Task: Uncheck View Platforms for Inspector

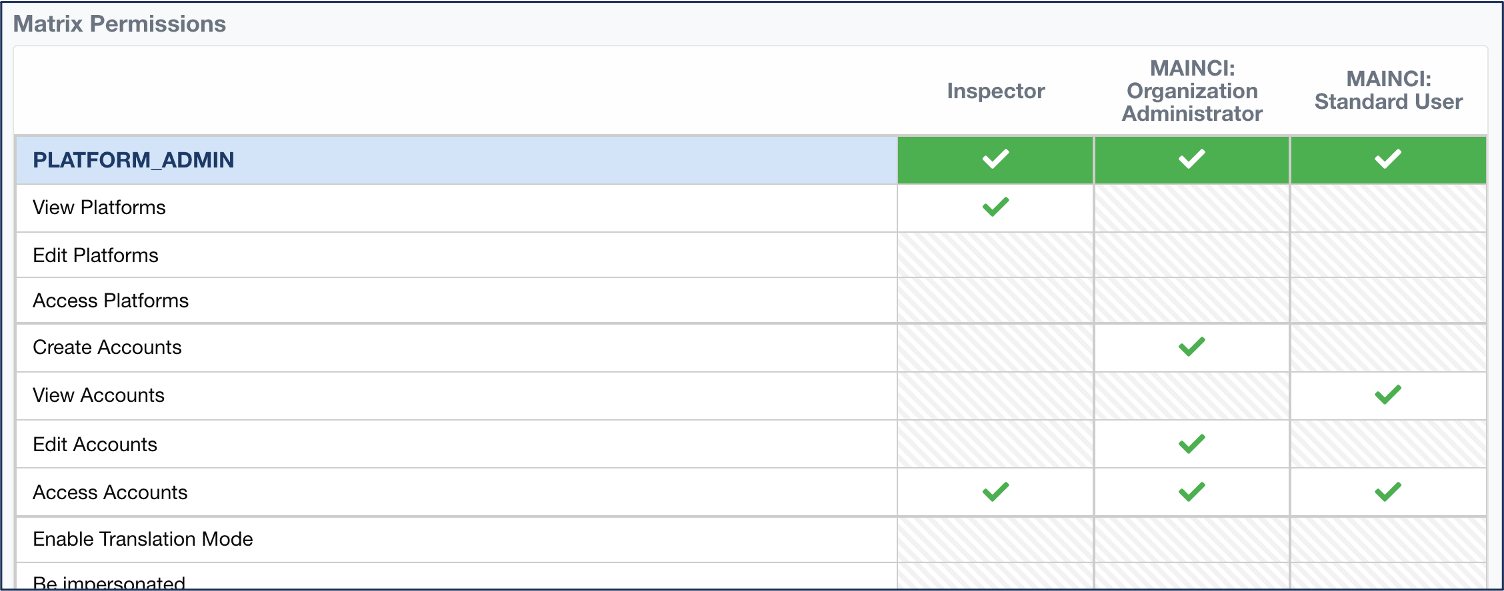Action: (995, 207)
